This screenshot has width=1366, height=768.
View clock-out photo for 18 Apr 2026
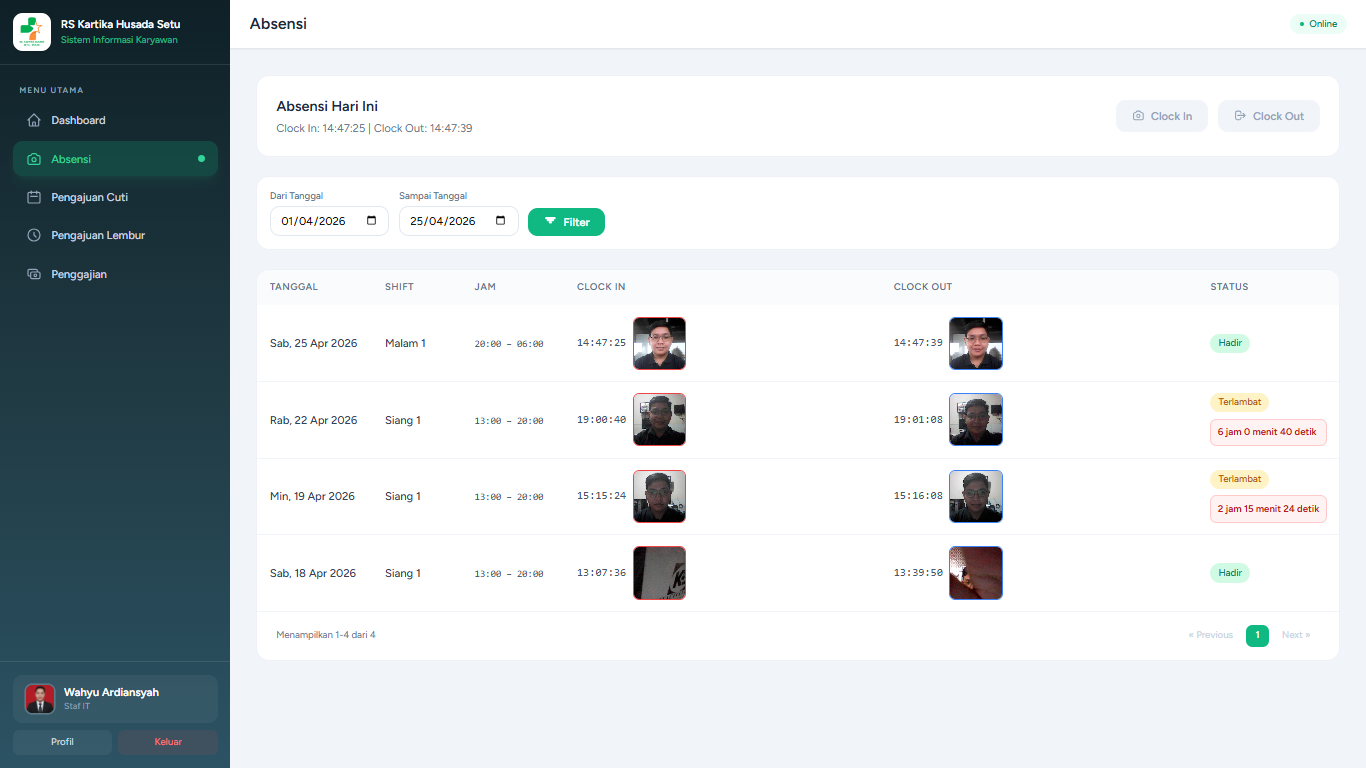click(x=976, y=573)
